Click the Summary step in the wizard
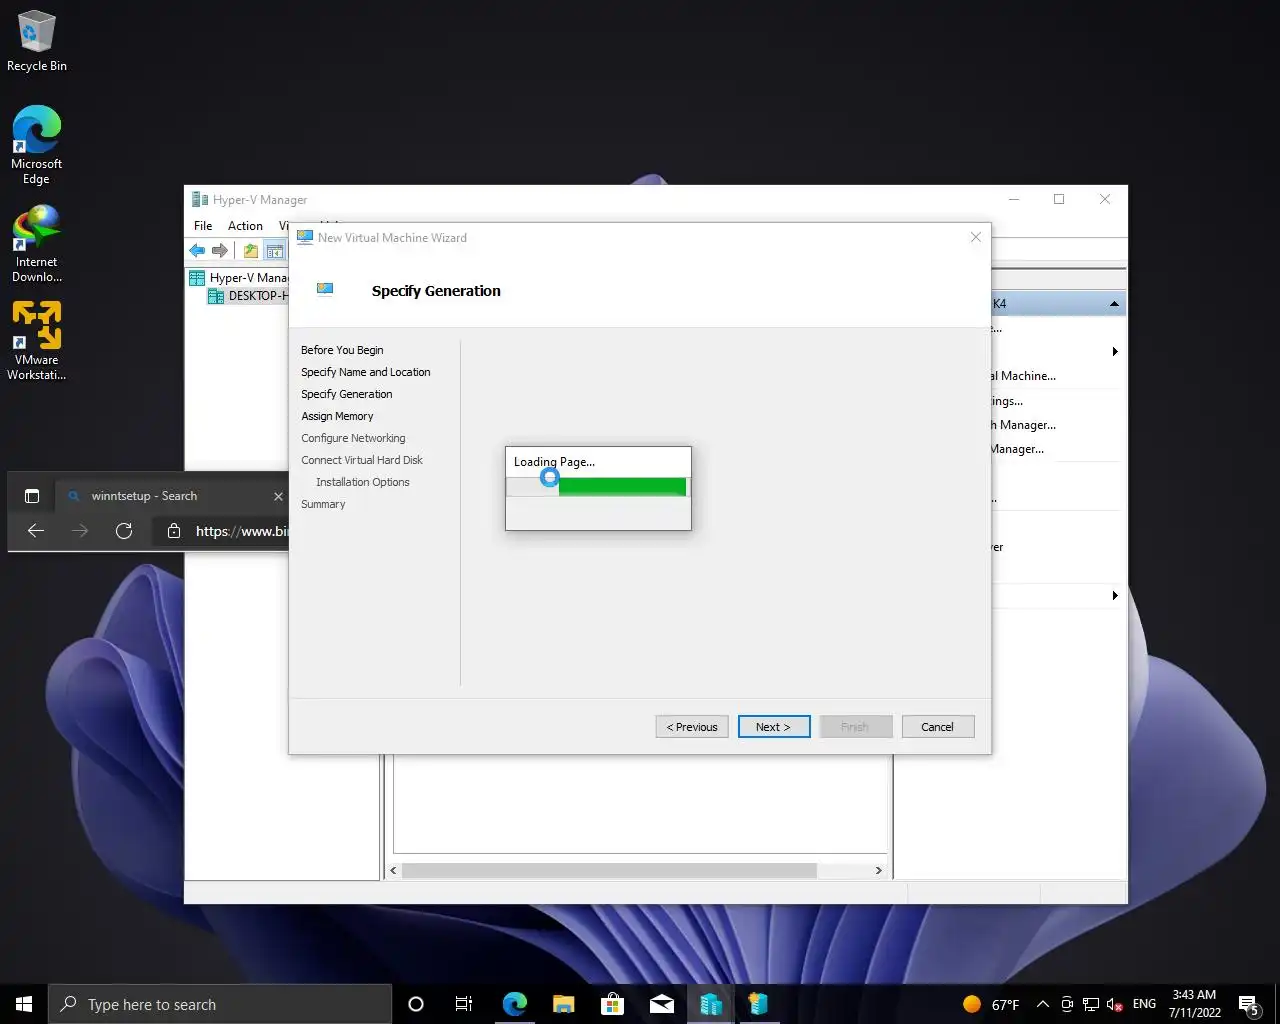The image size is (1280, 1024). click(323, 504)
